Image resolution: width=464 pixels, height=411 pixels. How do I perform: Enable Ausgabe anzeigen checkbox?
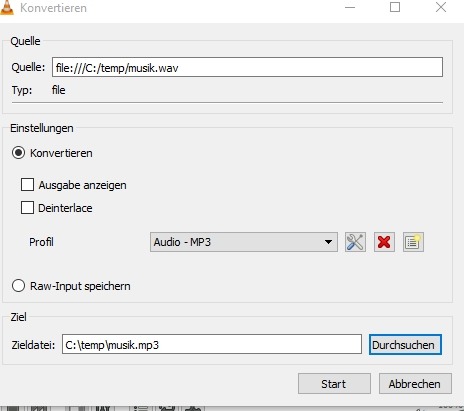coord(27,184)
